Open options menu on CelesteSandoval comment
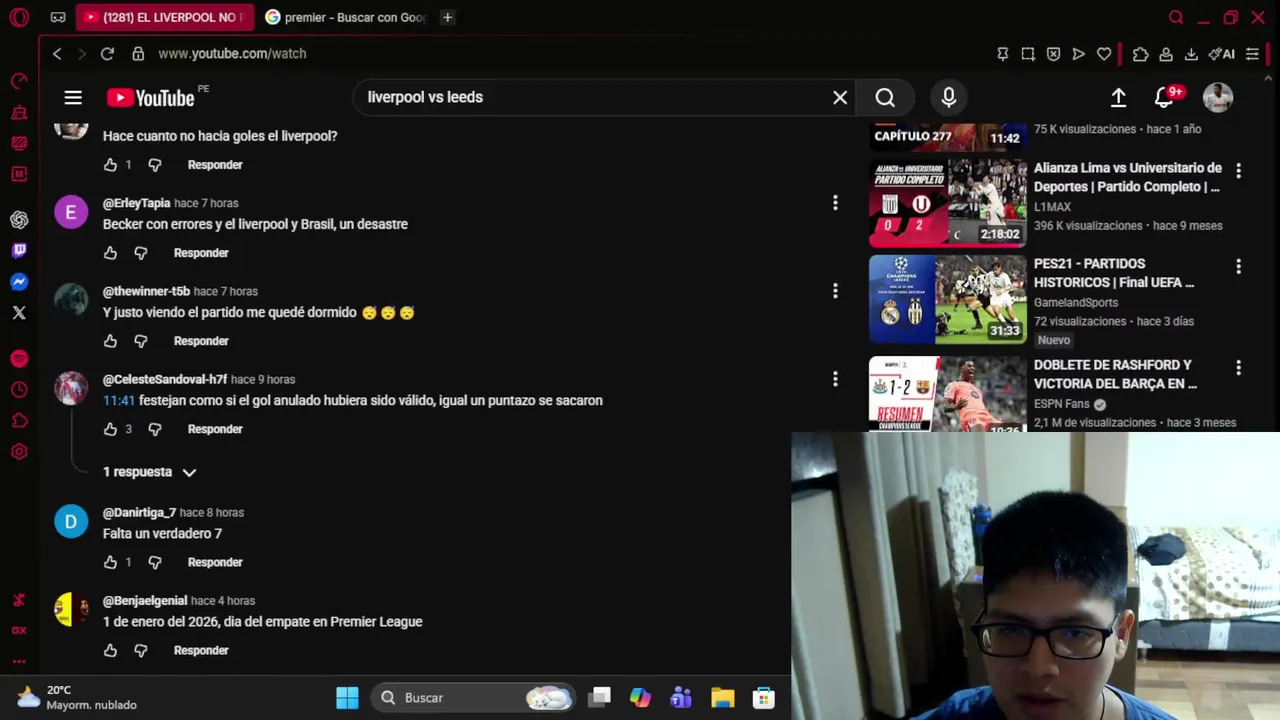This screenshot has height=720, width=1280. [835, 379]
